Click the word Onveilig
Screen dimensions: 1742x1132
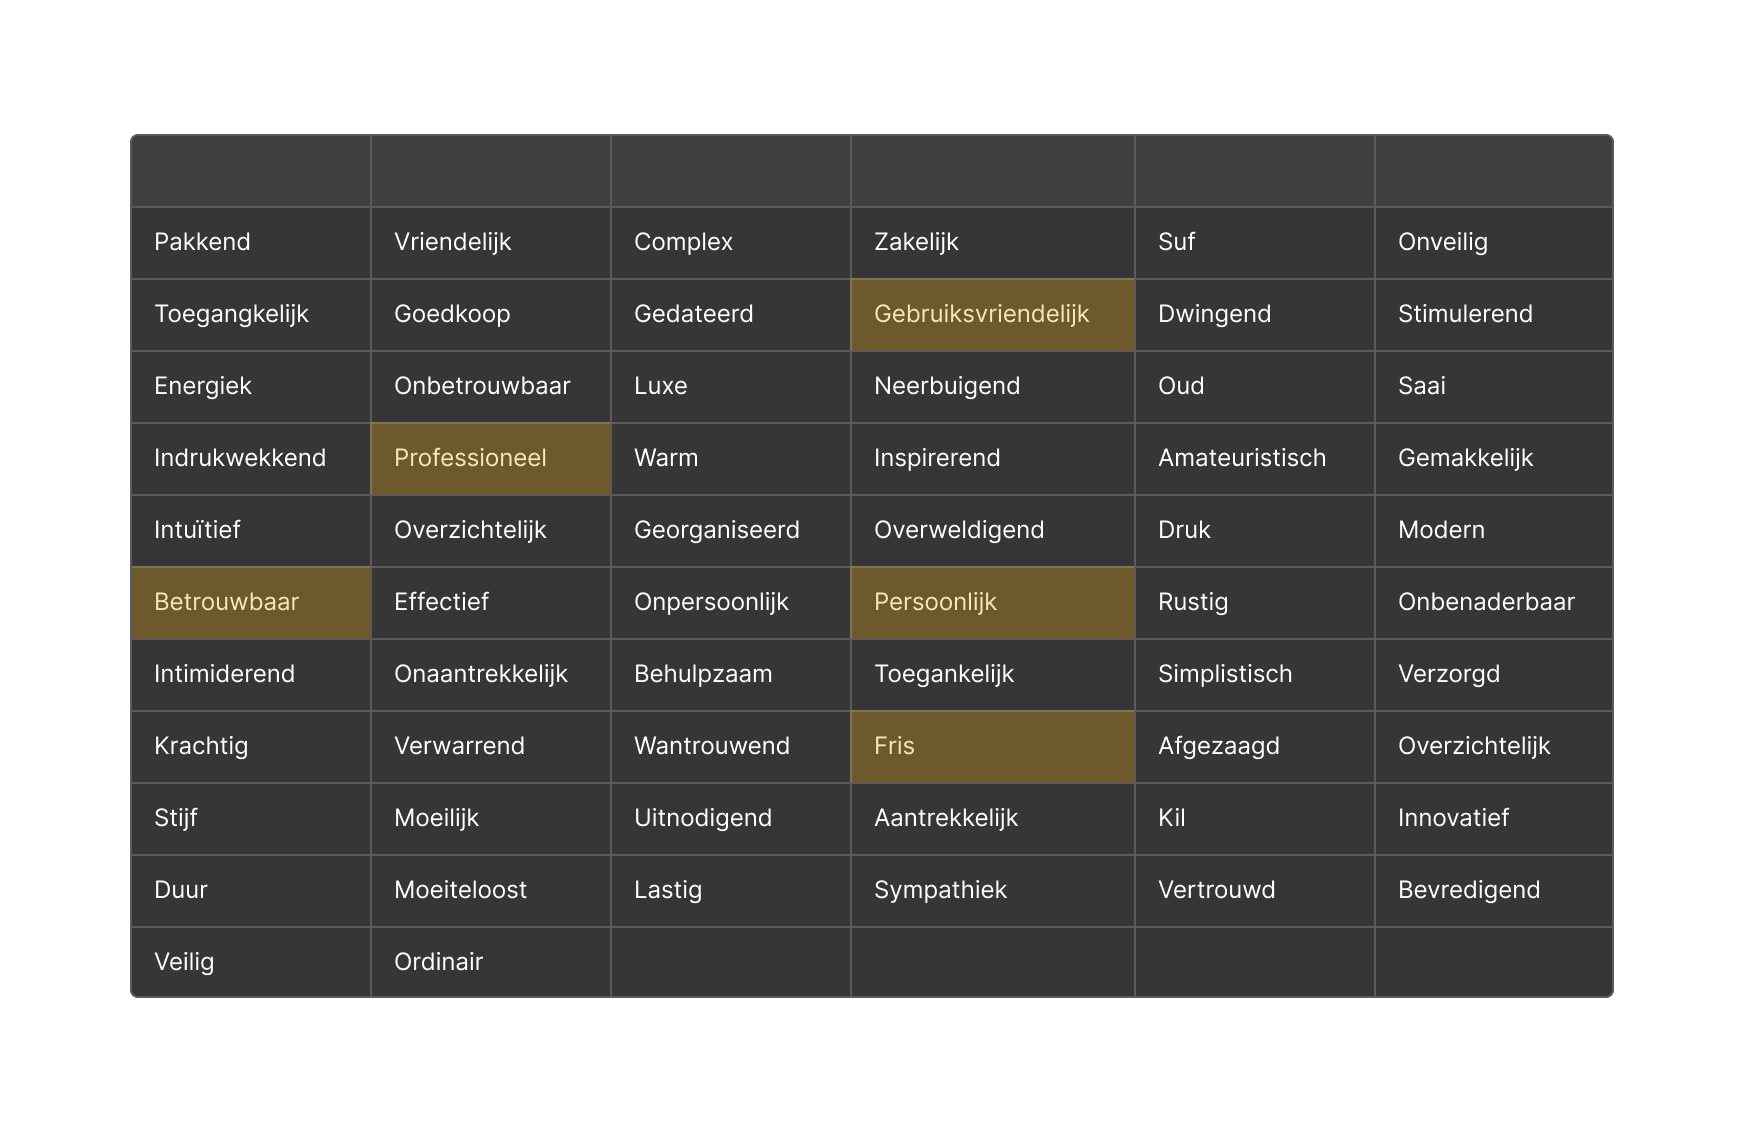click(1493, 242)
